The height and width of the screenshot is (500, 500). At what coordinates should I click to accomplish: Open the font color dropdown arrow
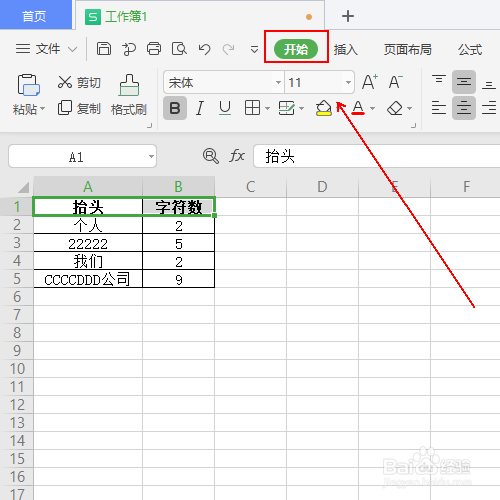373,108
